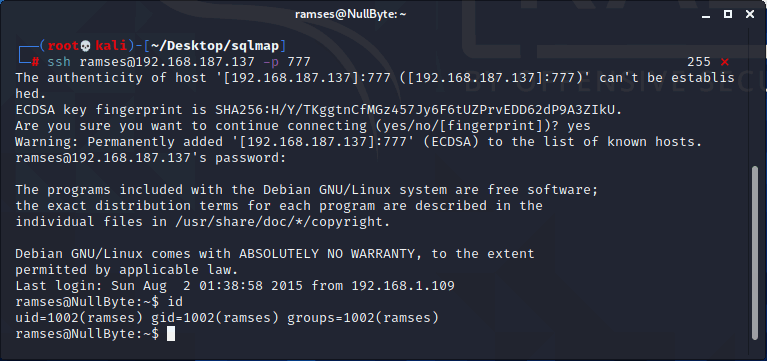The width and height of the screenshot is (767, 361).
Task: Click the 'Last login: Sun Aug 2' line
Action: (x=235, y=286)
